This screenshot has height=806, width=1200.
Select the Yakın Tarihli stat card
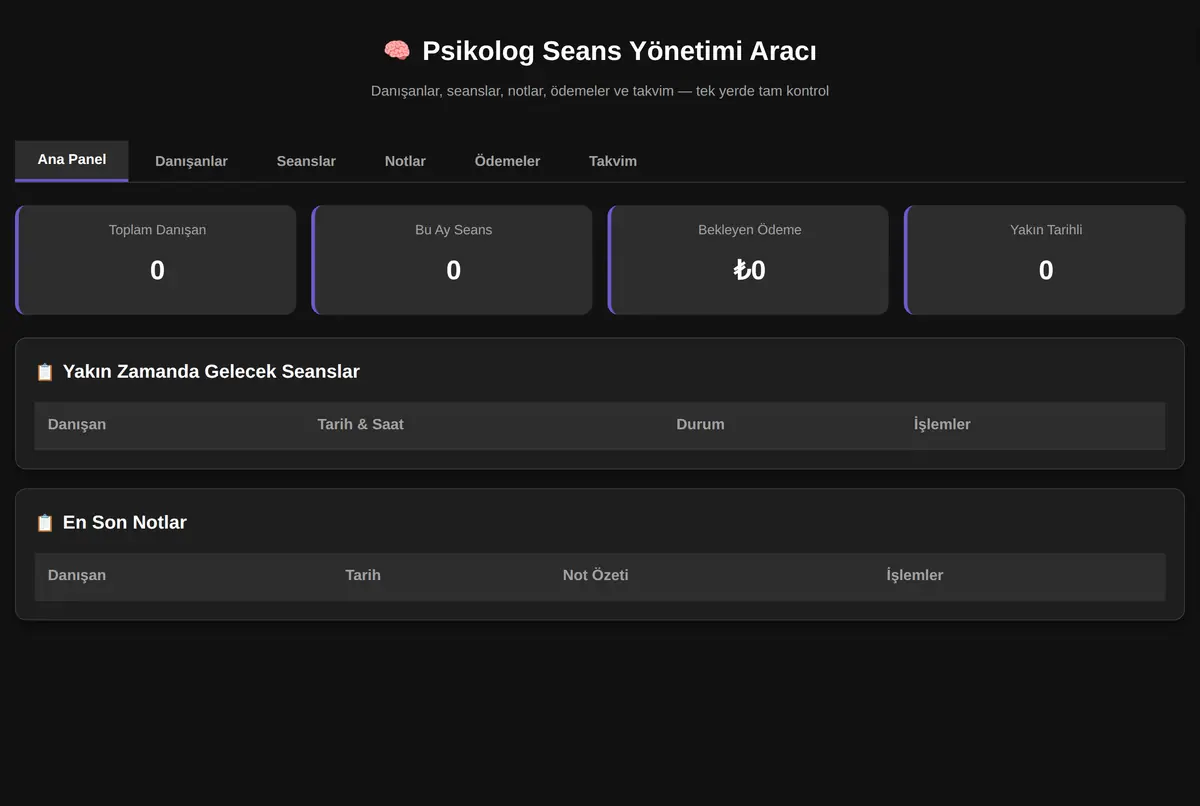(x=1044, y=260)
